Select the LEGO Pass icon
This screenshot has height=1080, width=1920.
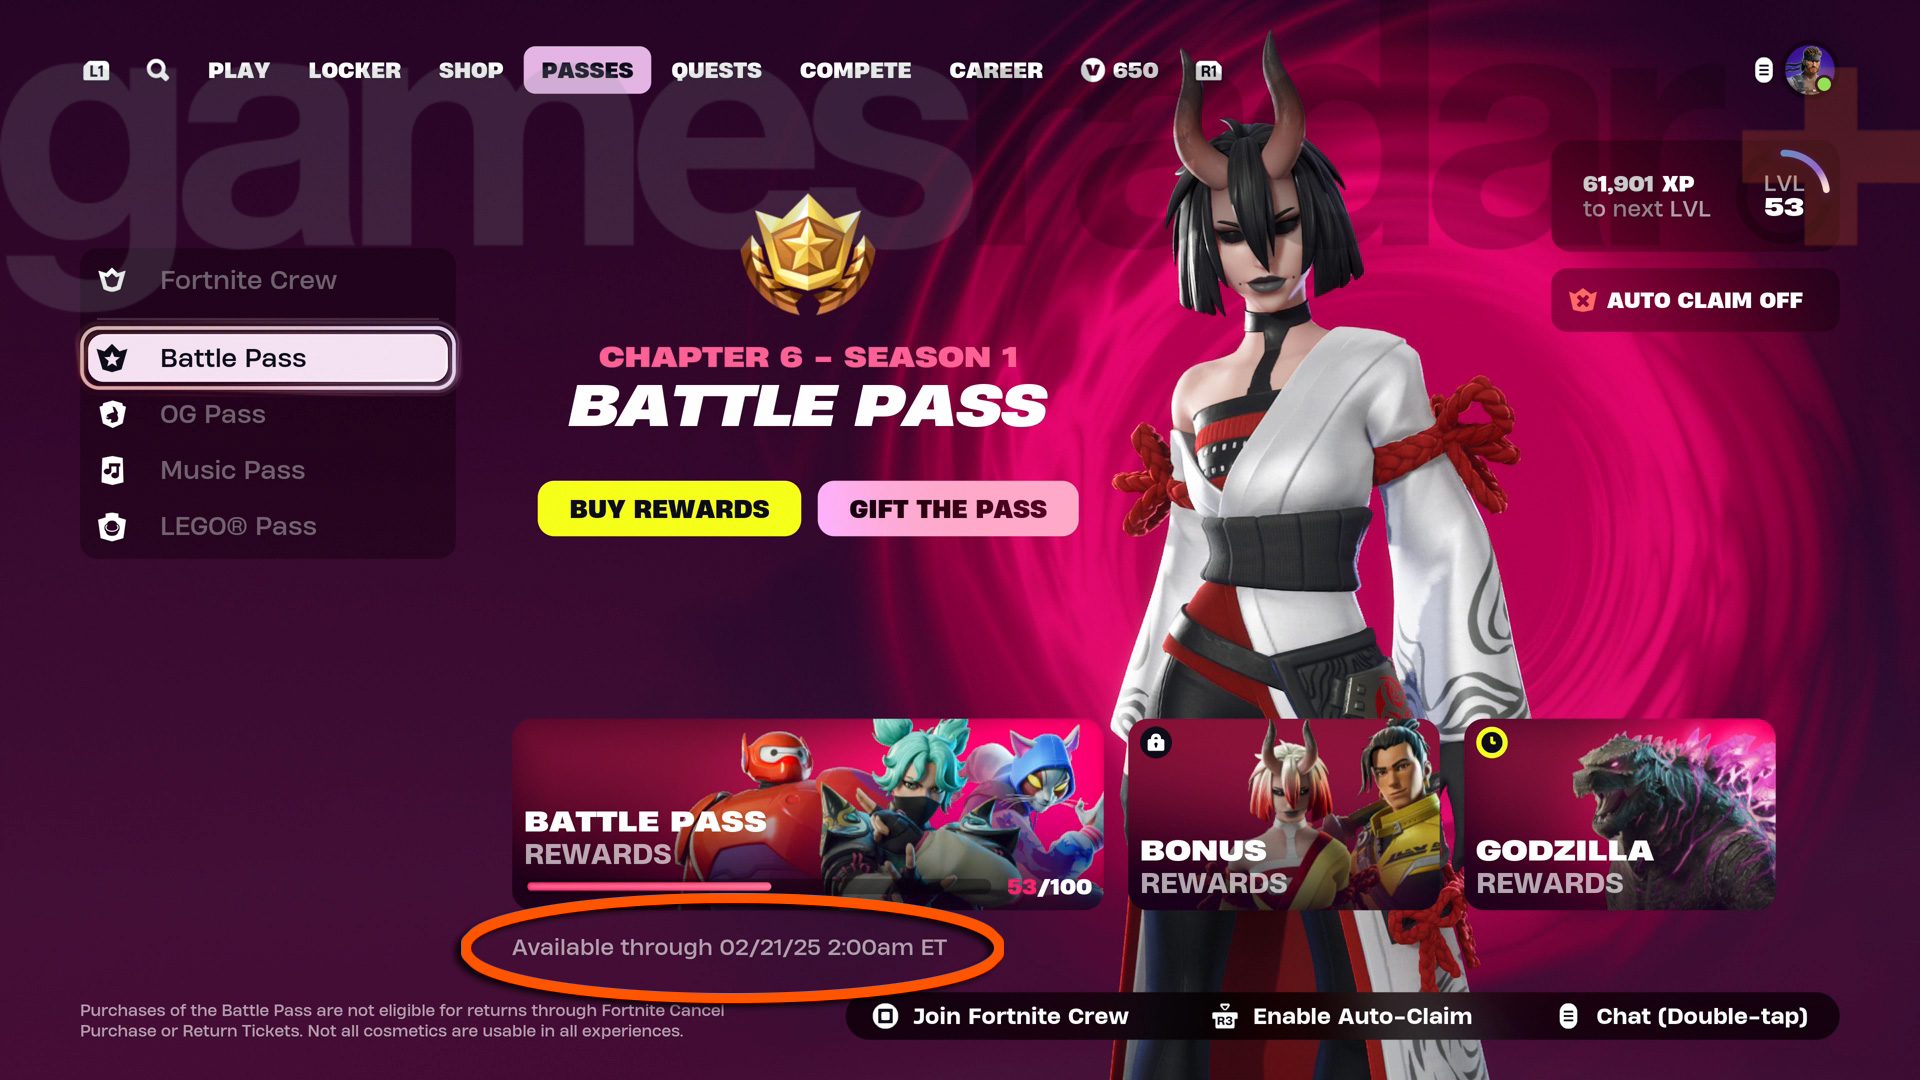coord(112,526)
